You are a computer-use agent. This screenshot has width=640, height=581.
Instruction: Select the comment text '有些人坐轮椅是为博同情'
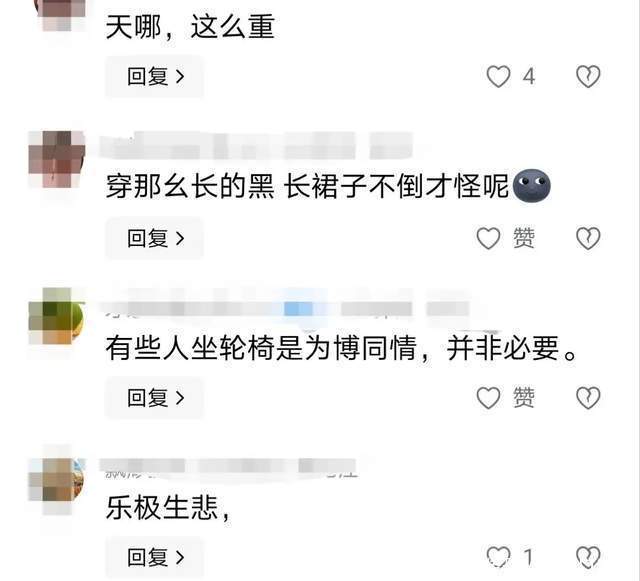(x=261, y=348)
